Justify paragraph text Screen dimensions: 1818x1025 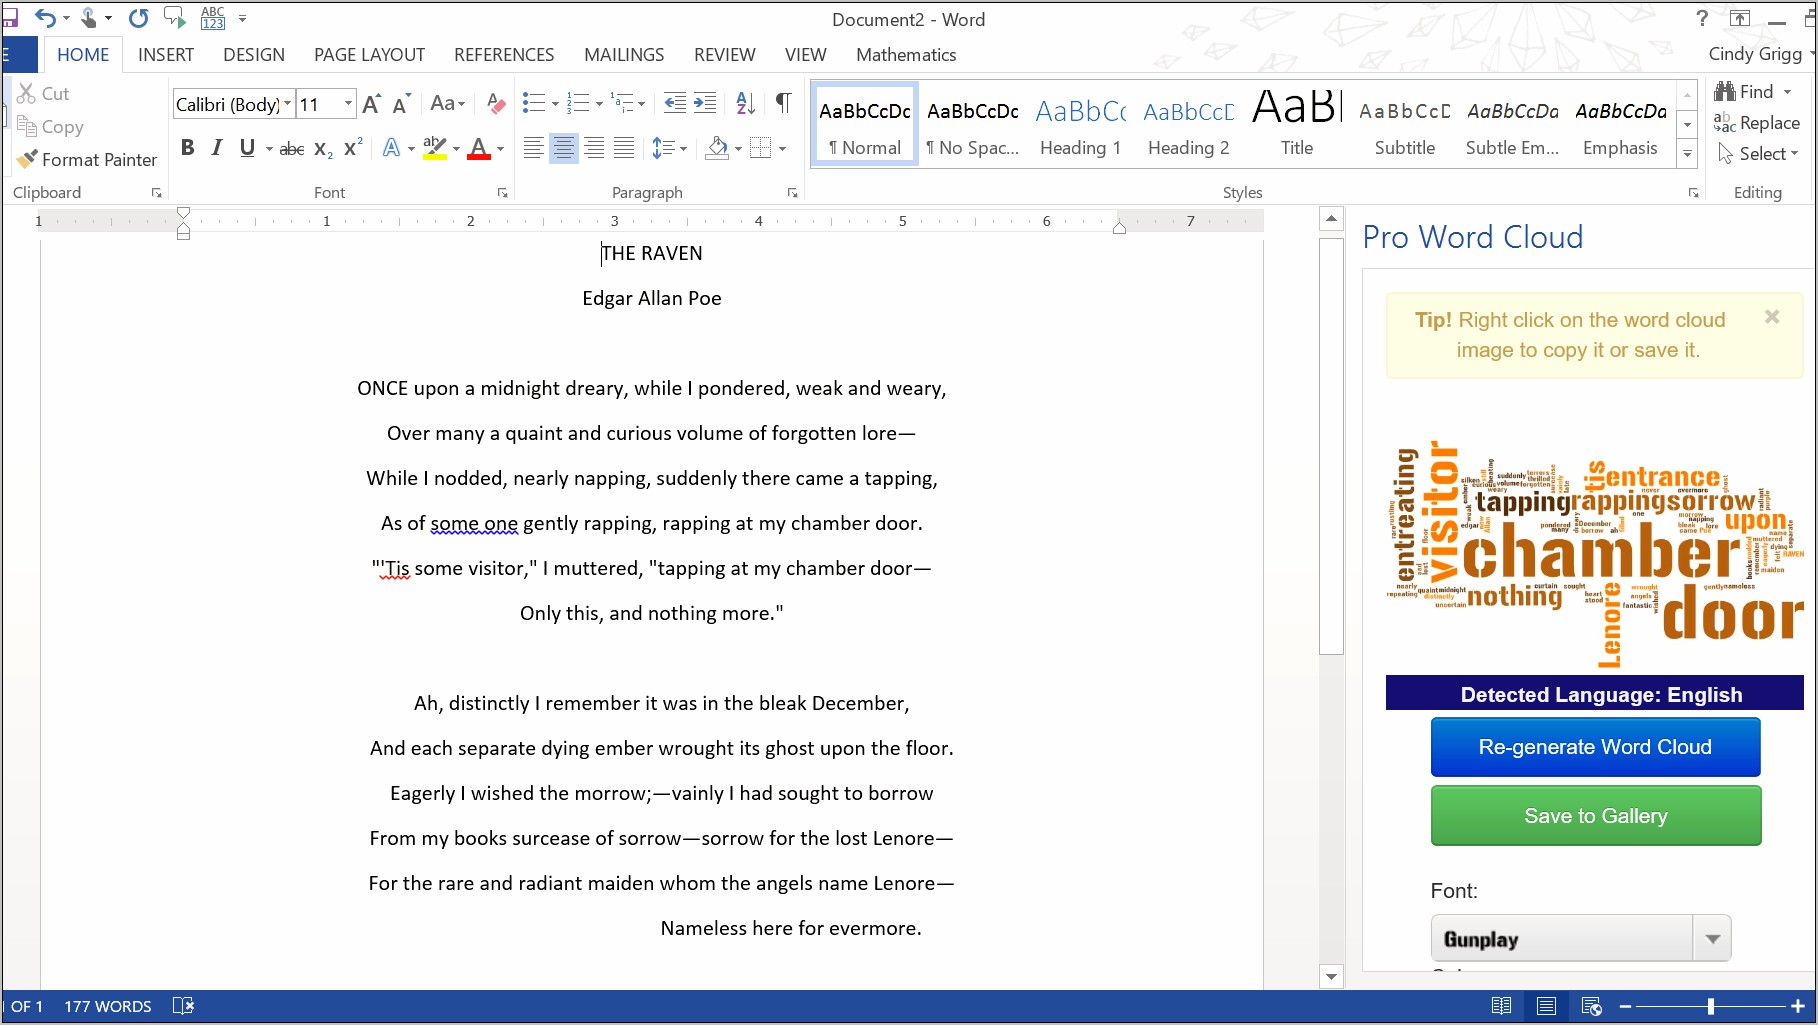[624, 149]
